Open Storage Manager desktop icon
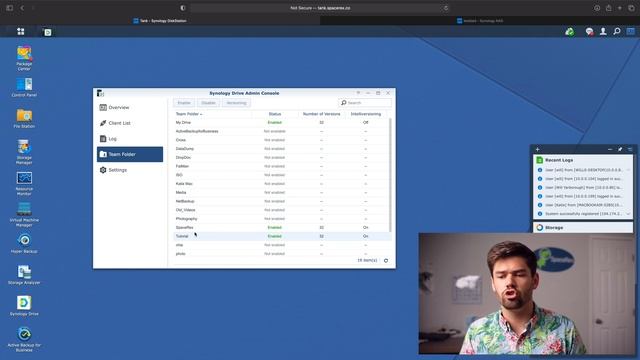 pos(24,152)
